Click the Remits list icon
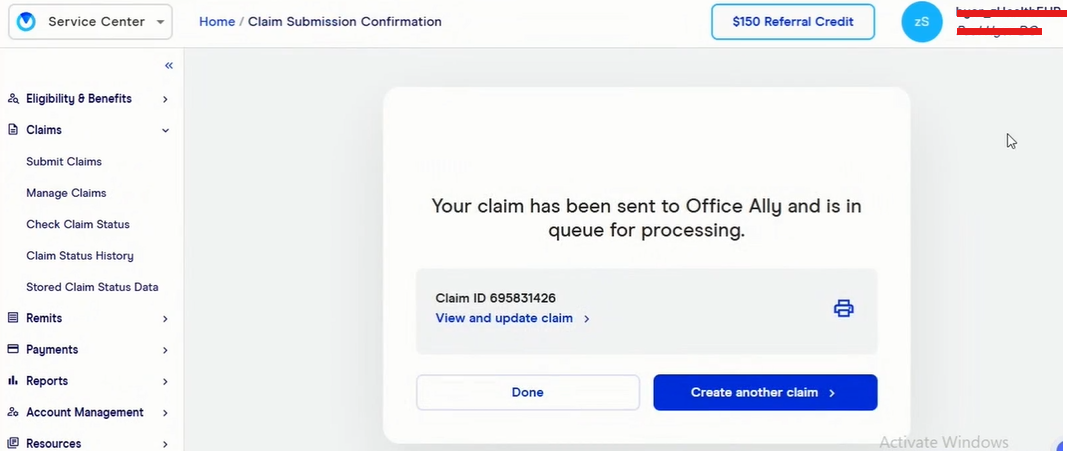Image resolution: width=1068 pixels, height=451 pixels. click(x=14, y=318)
